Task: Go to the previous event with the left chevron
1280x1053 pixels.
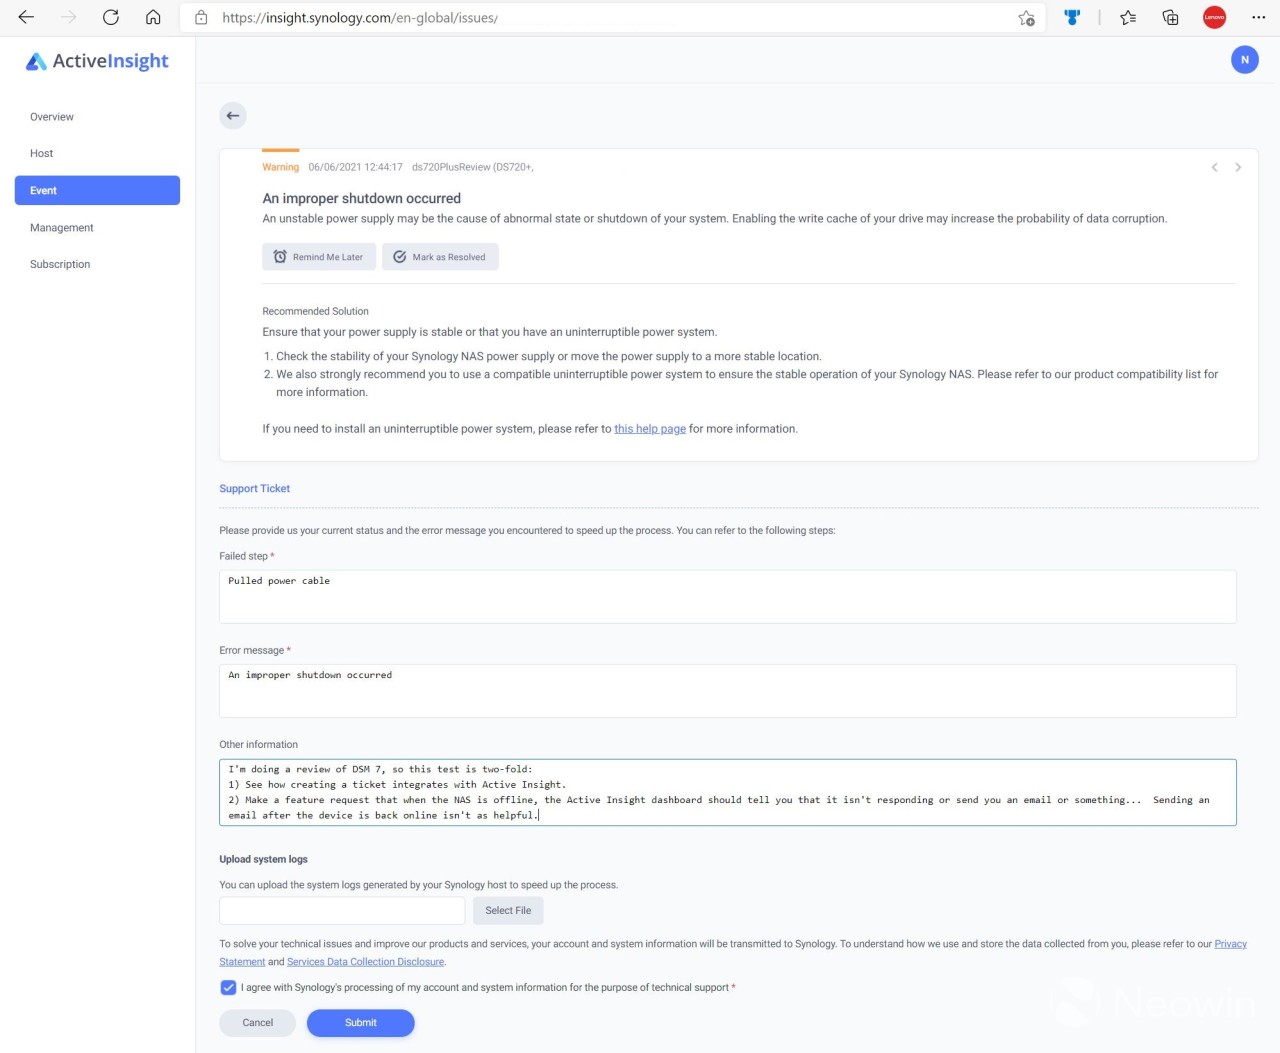Action: (x=1214, y=167)
